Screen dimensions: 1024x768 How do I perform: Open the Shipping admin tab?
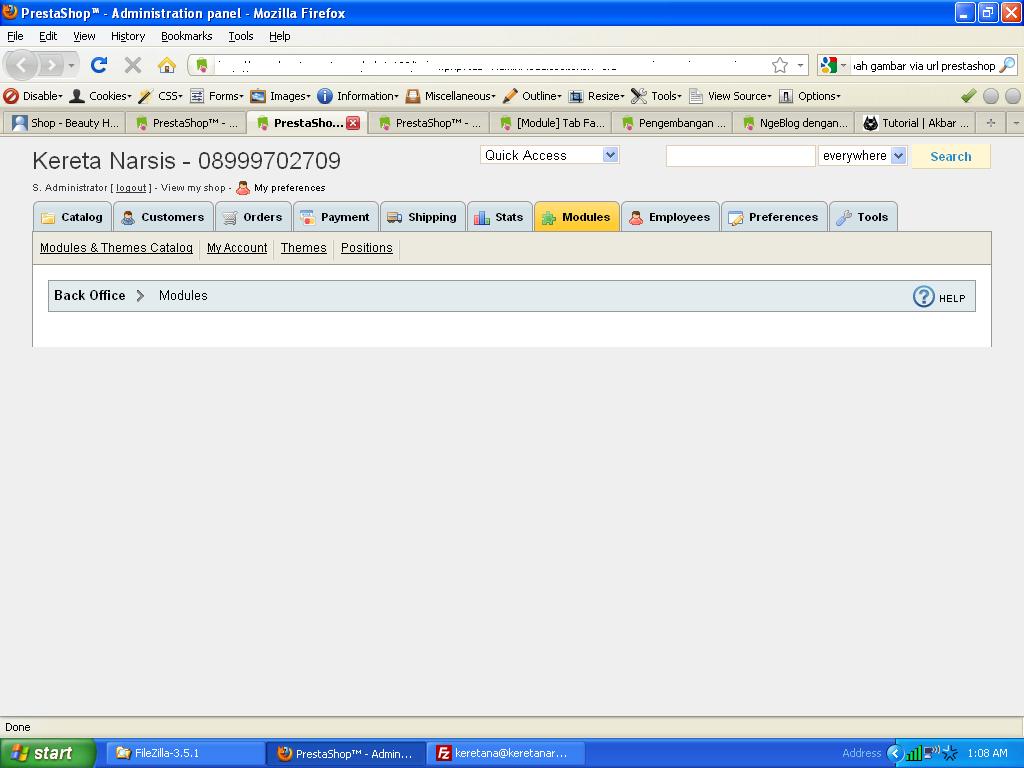point(423,217)
